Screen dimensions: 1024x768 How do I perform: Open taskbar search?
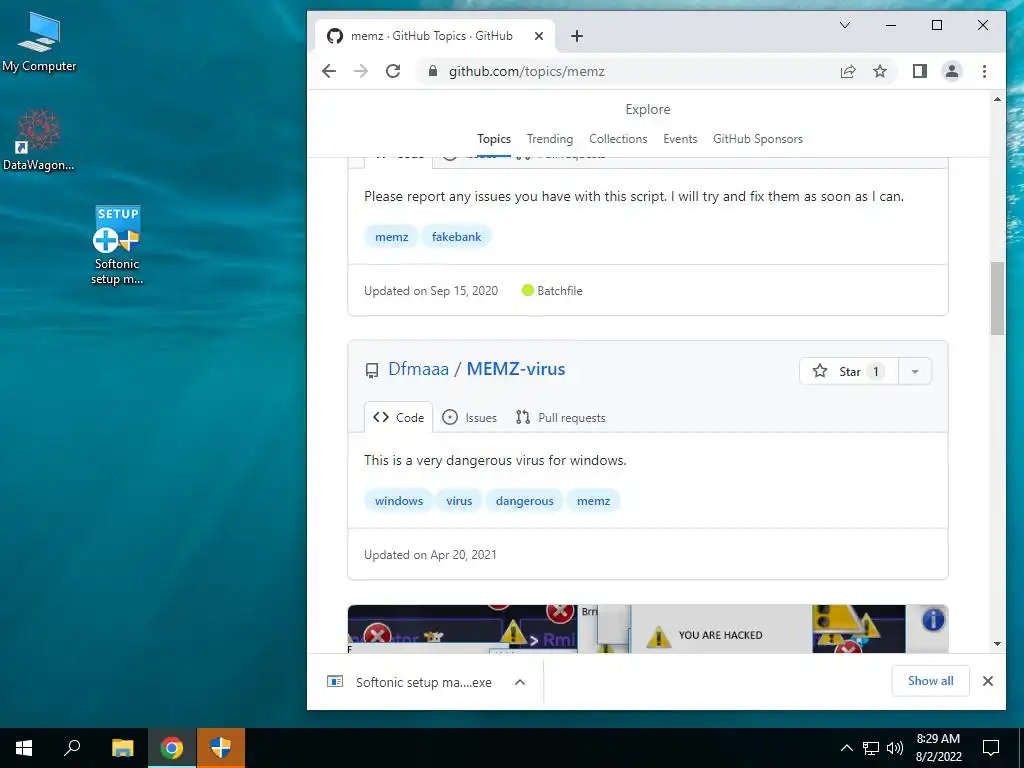72,748
